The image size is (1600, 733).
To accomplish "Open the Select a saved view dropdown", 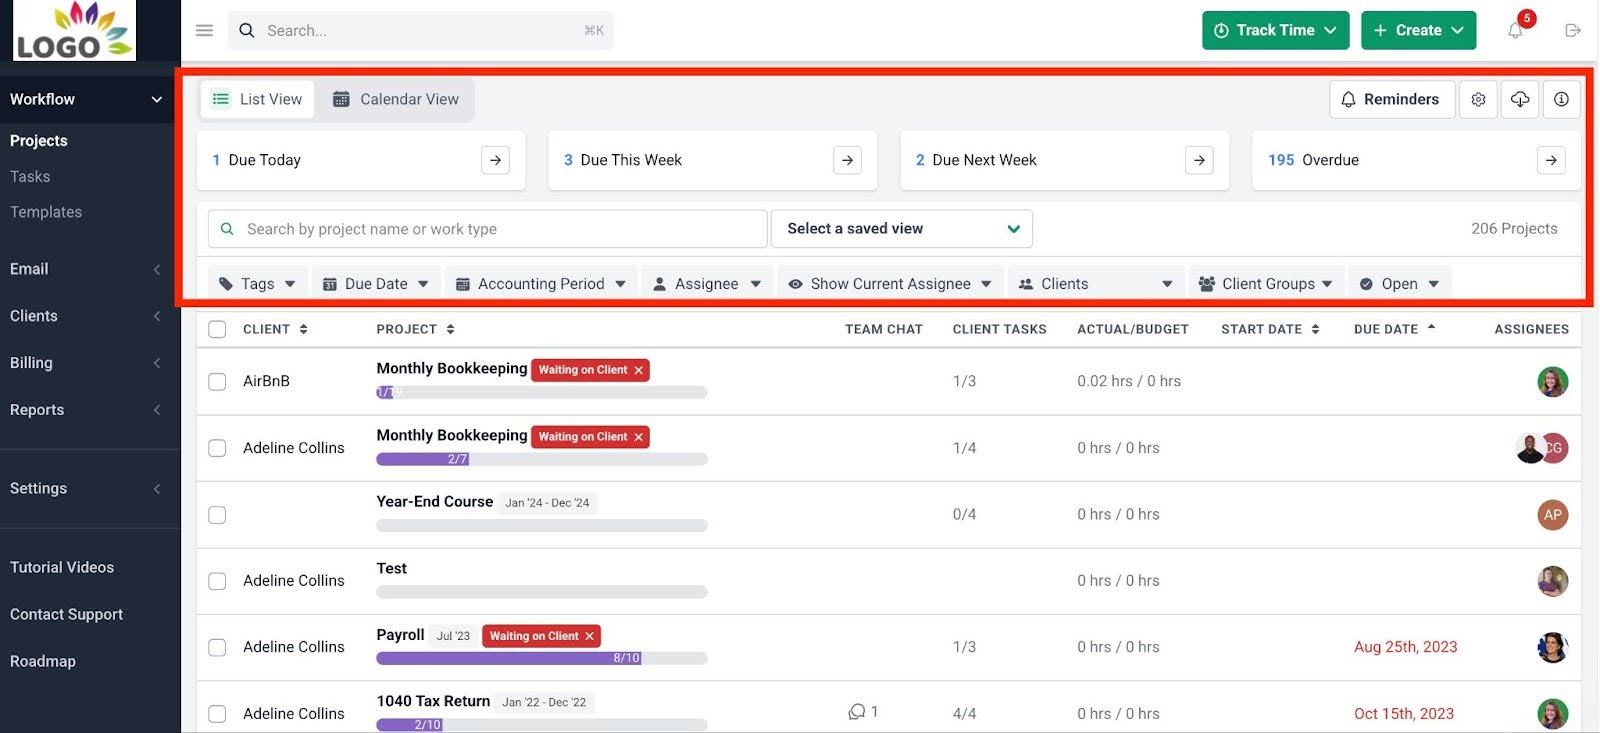I will pos(901,229).
